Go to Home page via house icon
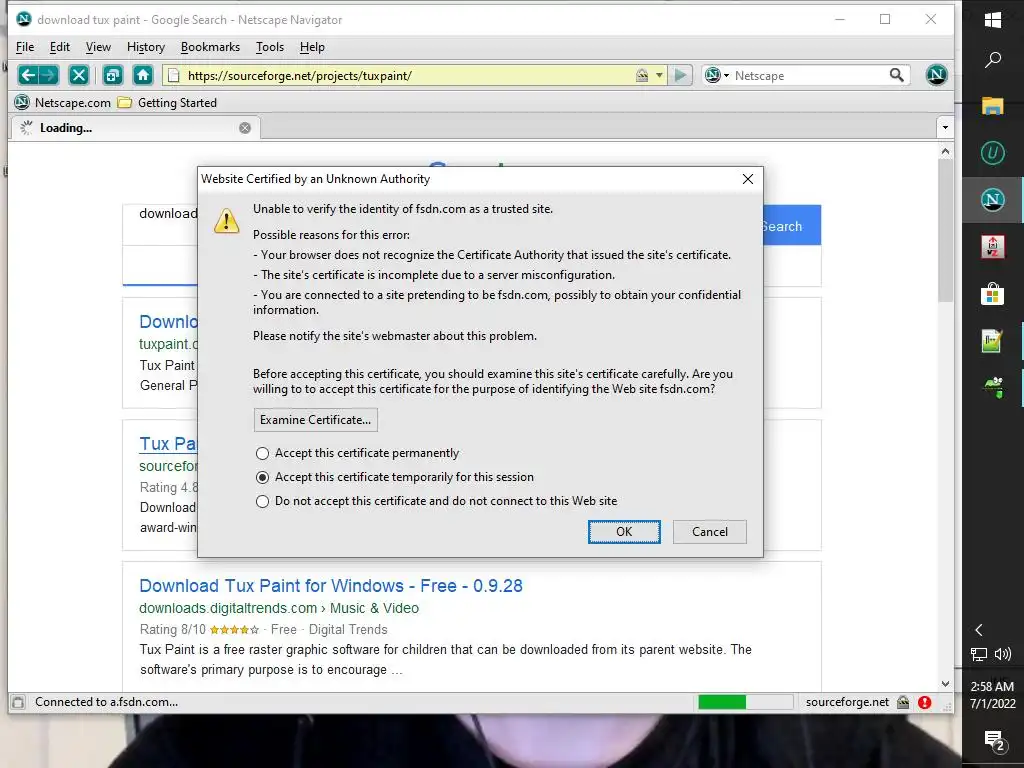 143,75
